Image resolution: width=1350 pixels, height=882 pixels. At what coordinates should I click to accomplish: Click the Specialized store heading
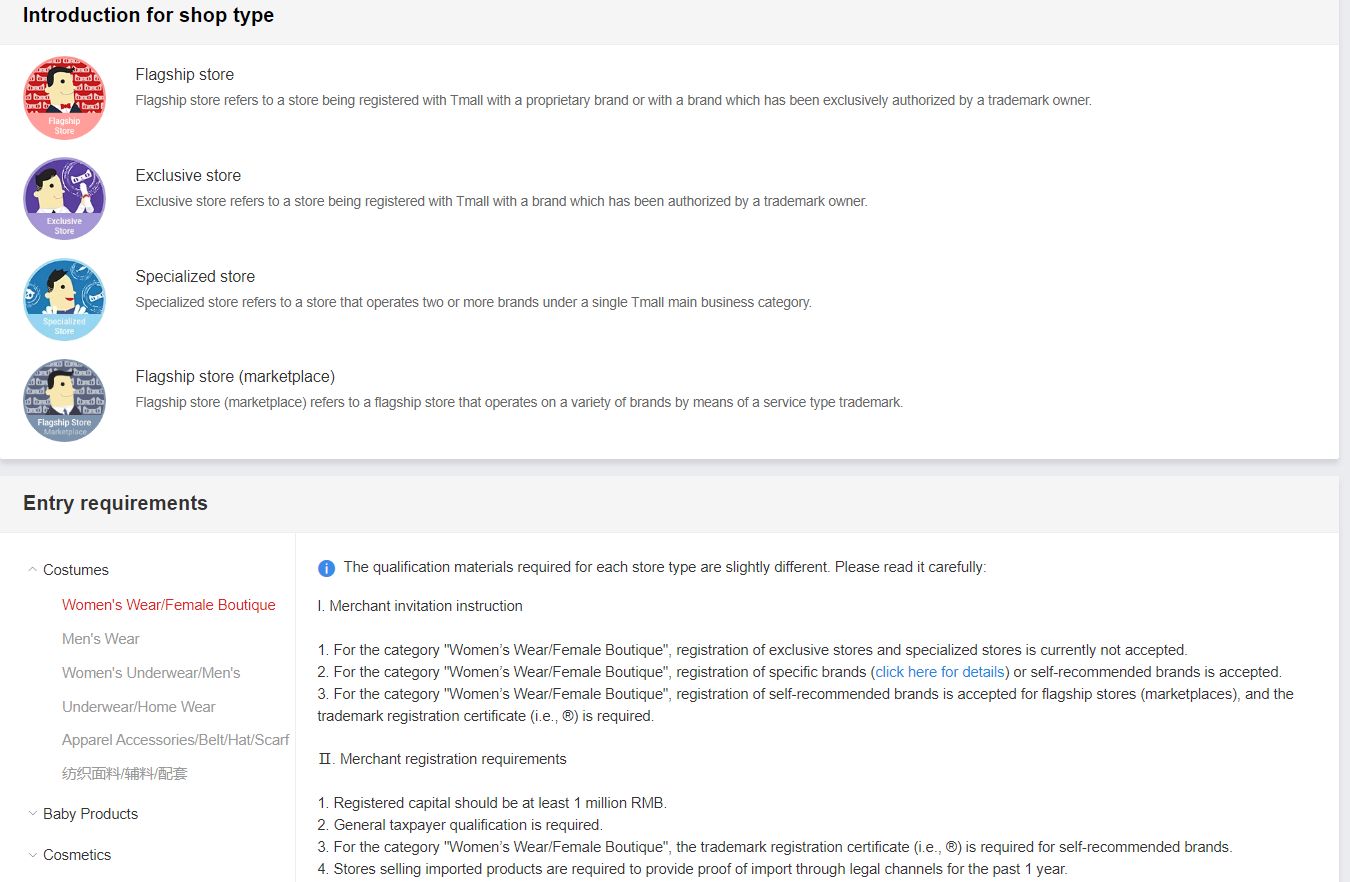195,277
